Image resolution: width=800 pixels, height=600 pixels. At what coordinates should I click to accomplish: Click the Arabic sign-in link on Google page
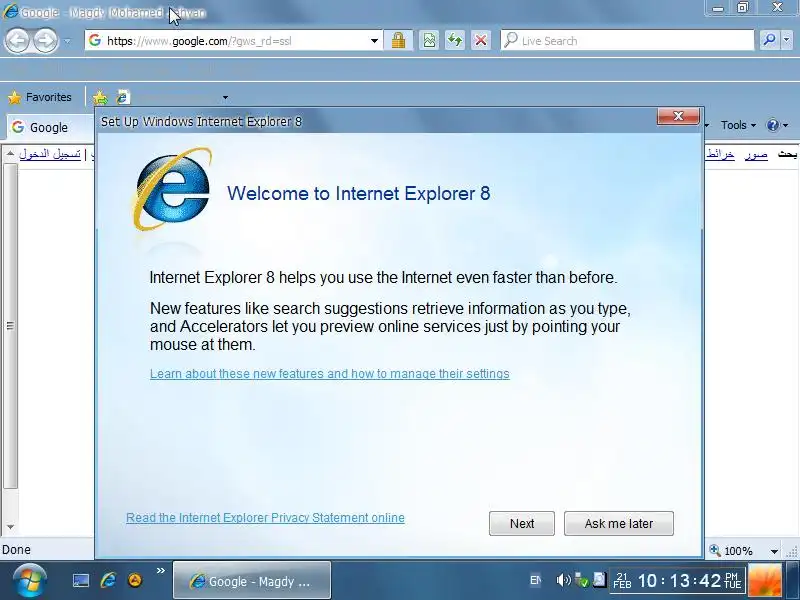tap(49, 154)
